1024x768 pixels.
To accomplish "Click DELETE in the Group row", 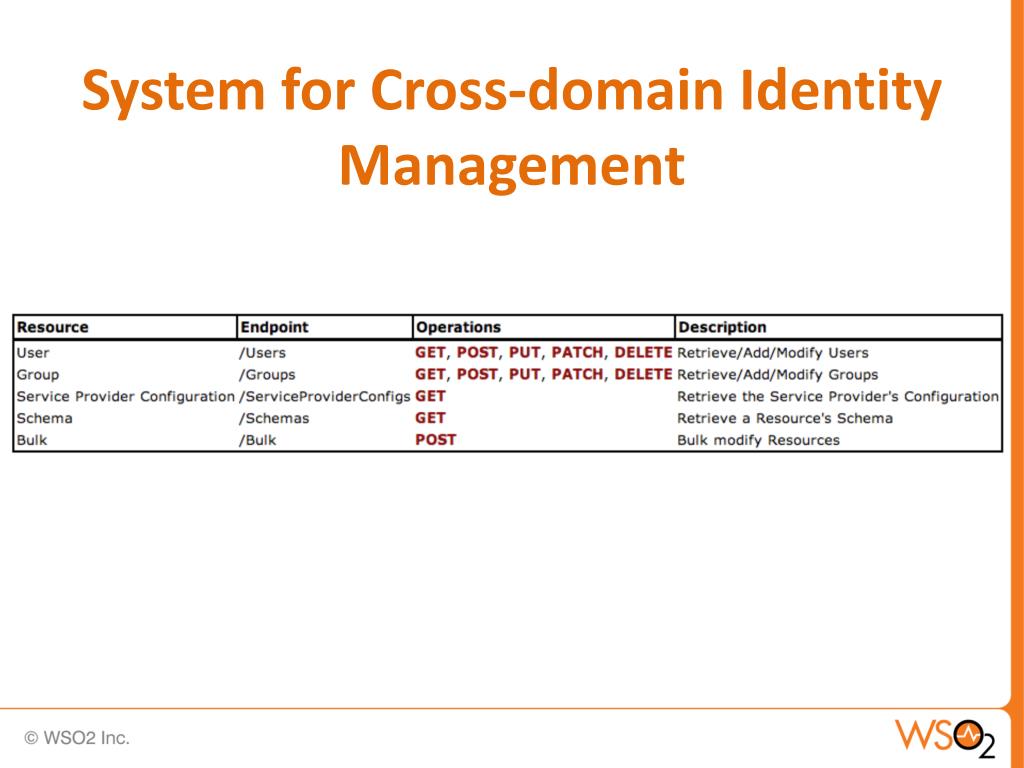I will coord(643,374).
